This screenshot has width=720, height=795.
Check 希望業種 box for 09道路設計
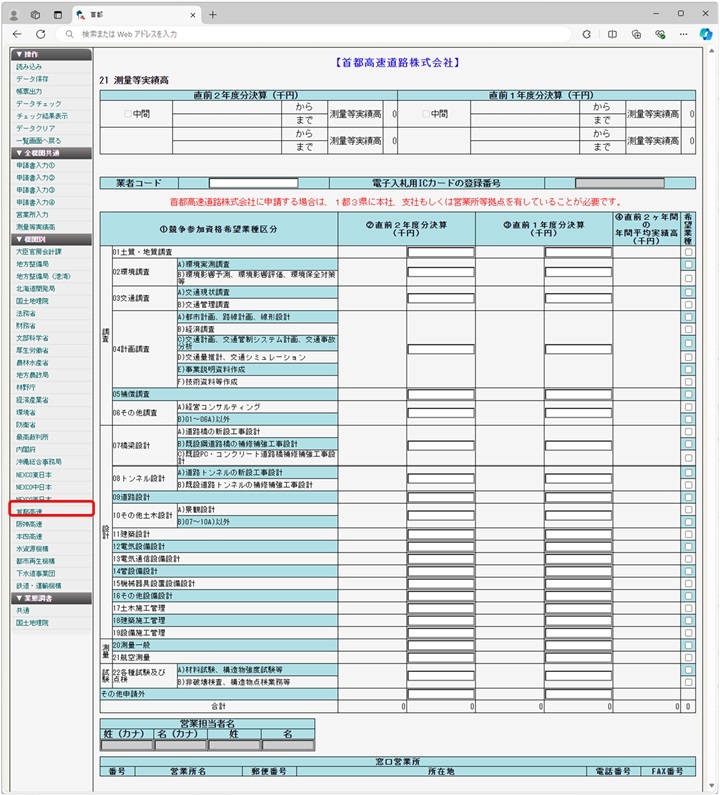click(x=688, y=497)
